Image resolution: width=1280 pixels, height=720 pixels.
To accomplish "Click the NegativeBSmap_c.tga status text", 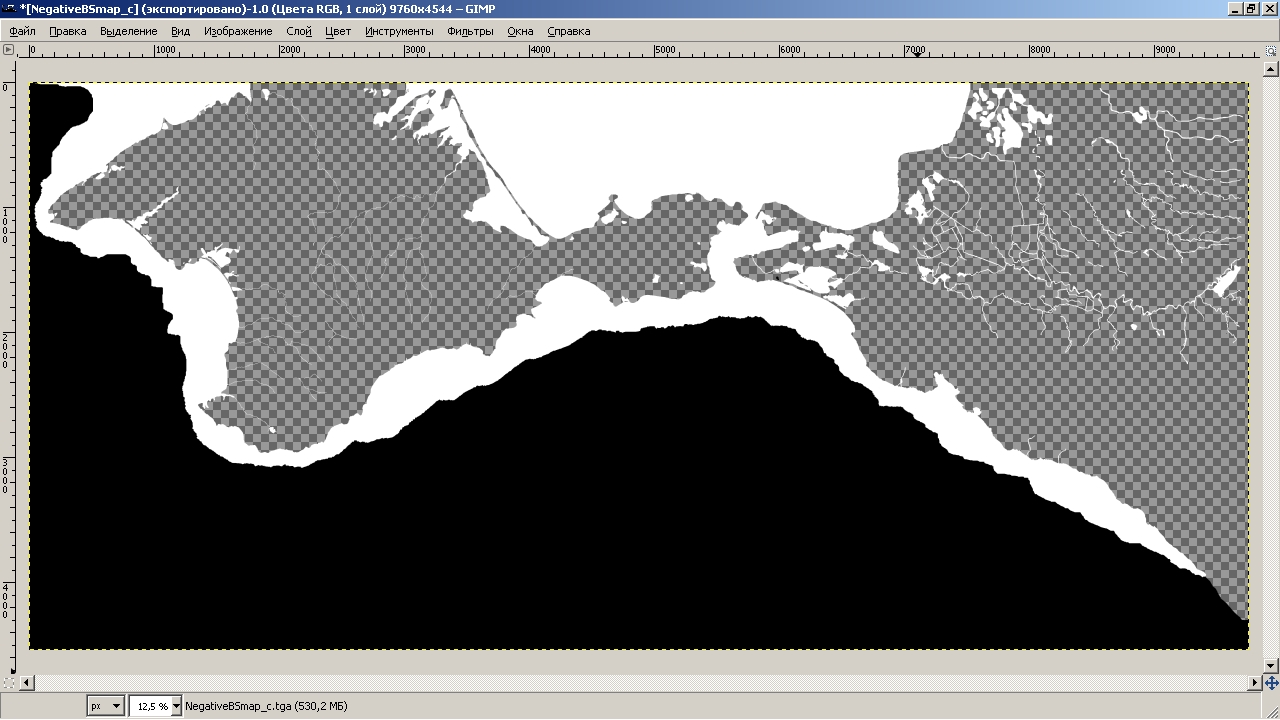I will click(x=266, y=706).
